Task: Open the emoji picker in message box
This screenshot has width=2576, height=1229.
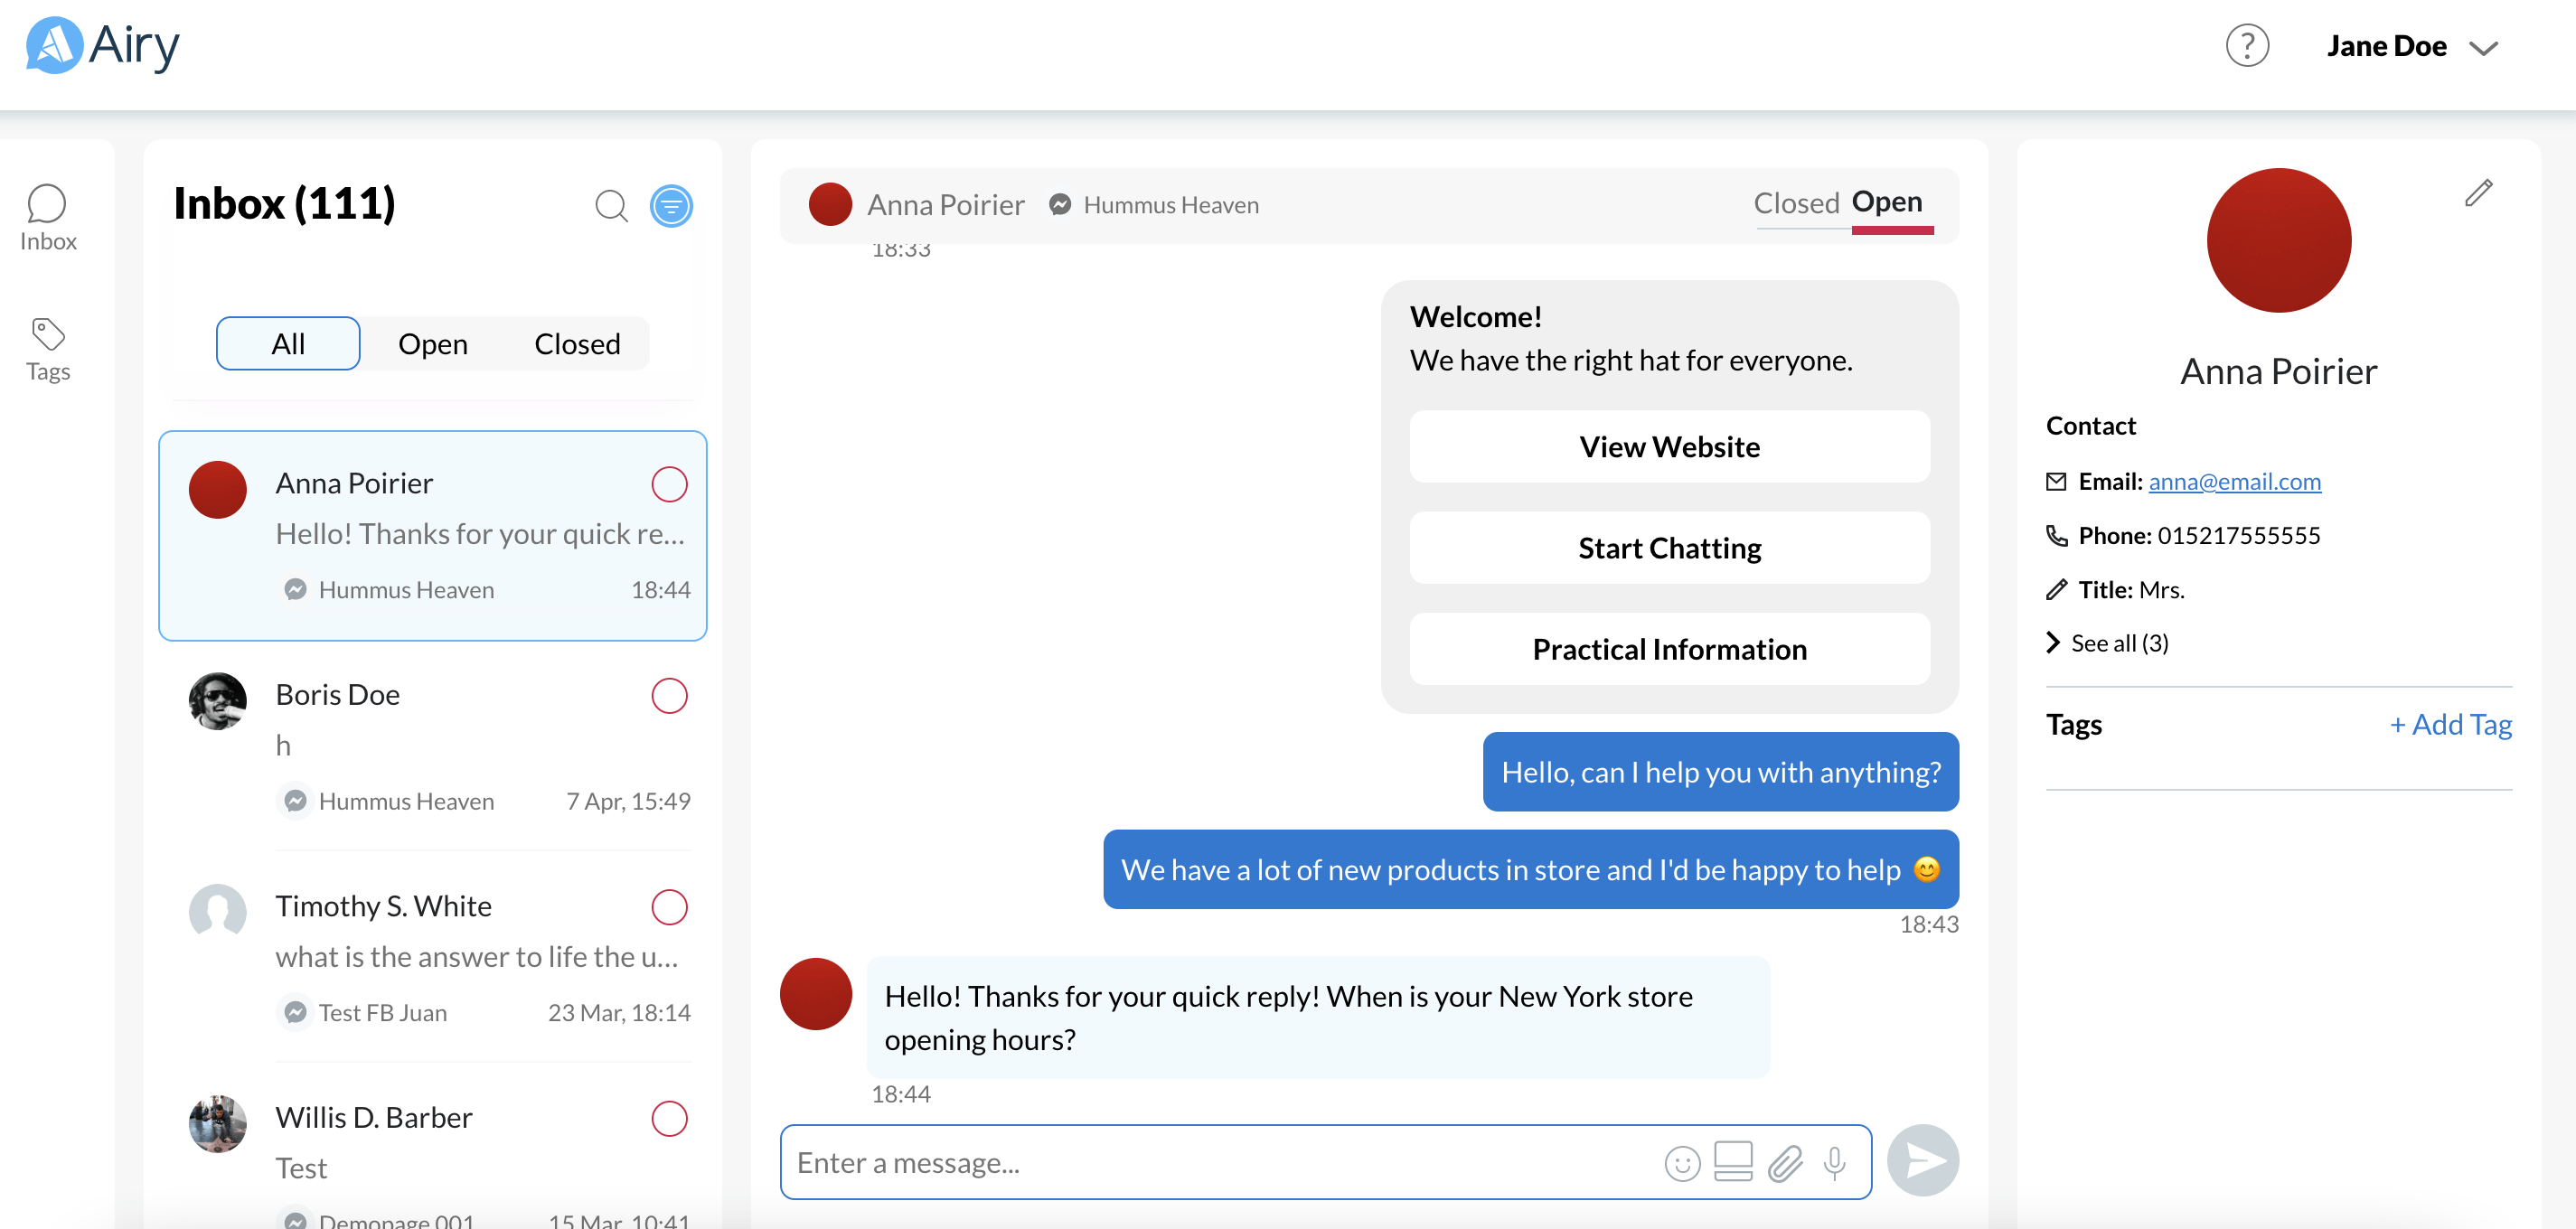Action: pos(1682,1163)
